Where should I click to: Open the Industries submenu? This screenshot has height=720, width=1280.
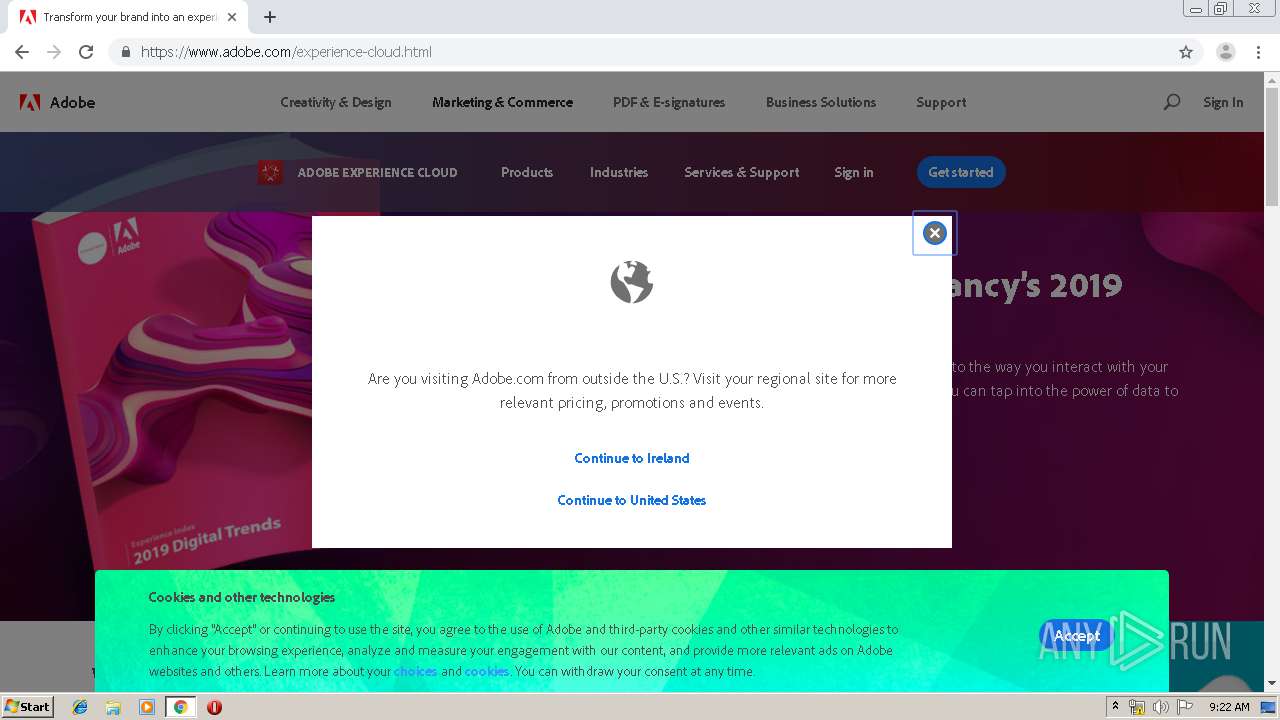coord(619,172)
